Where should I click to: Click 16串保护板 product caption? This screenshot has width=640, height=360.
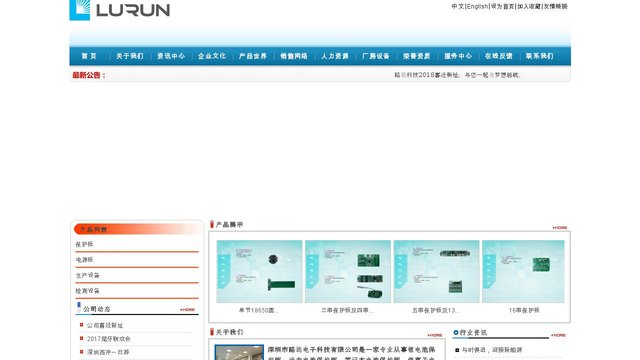[524, 310]
